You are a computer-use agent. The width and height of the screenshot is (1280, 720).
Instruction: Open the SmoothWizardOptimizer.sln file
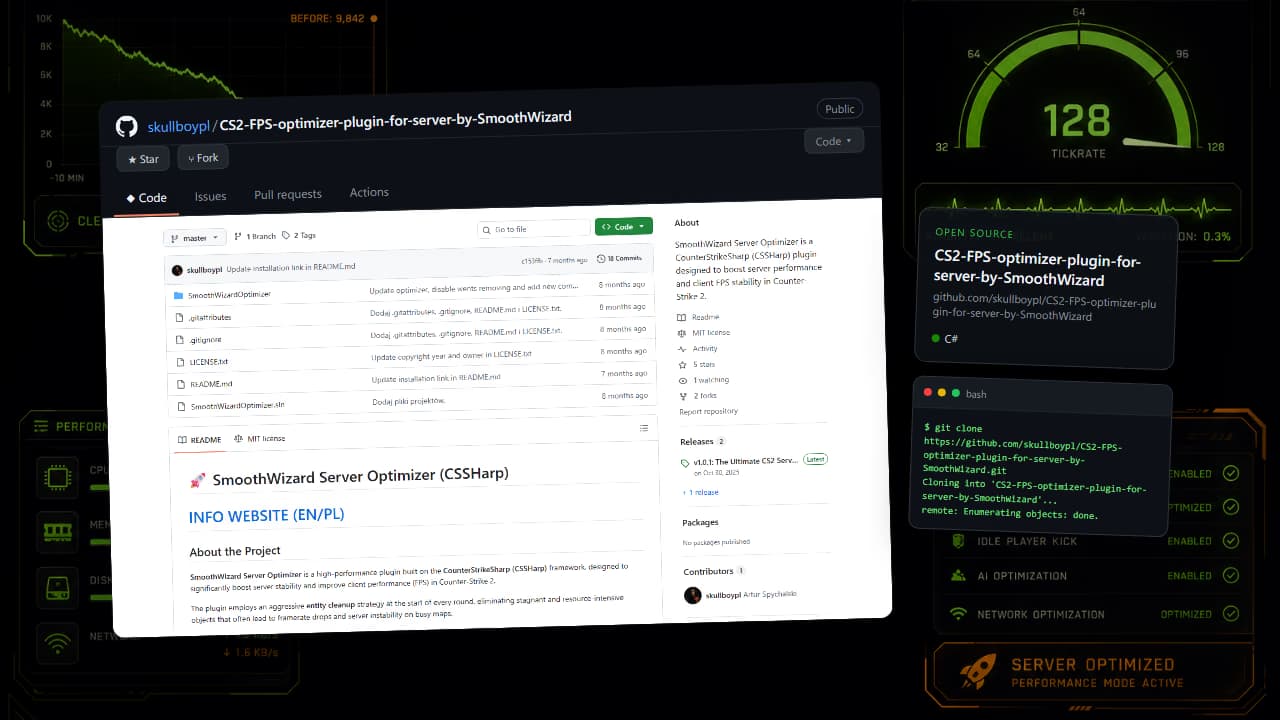[238, 405]
